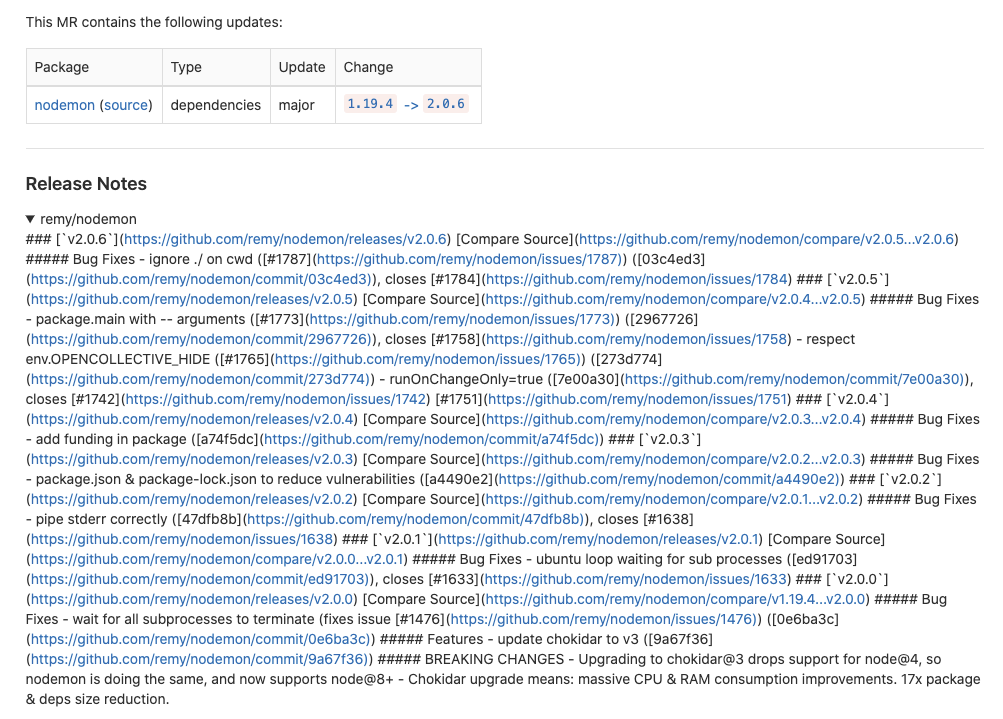
Task: Open the commit/a74f5dc link
Action: click(x=431, y=439)
